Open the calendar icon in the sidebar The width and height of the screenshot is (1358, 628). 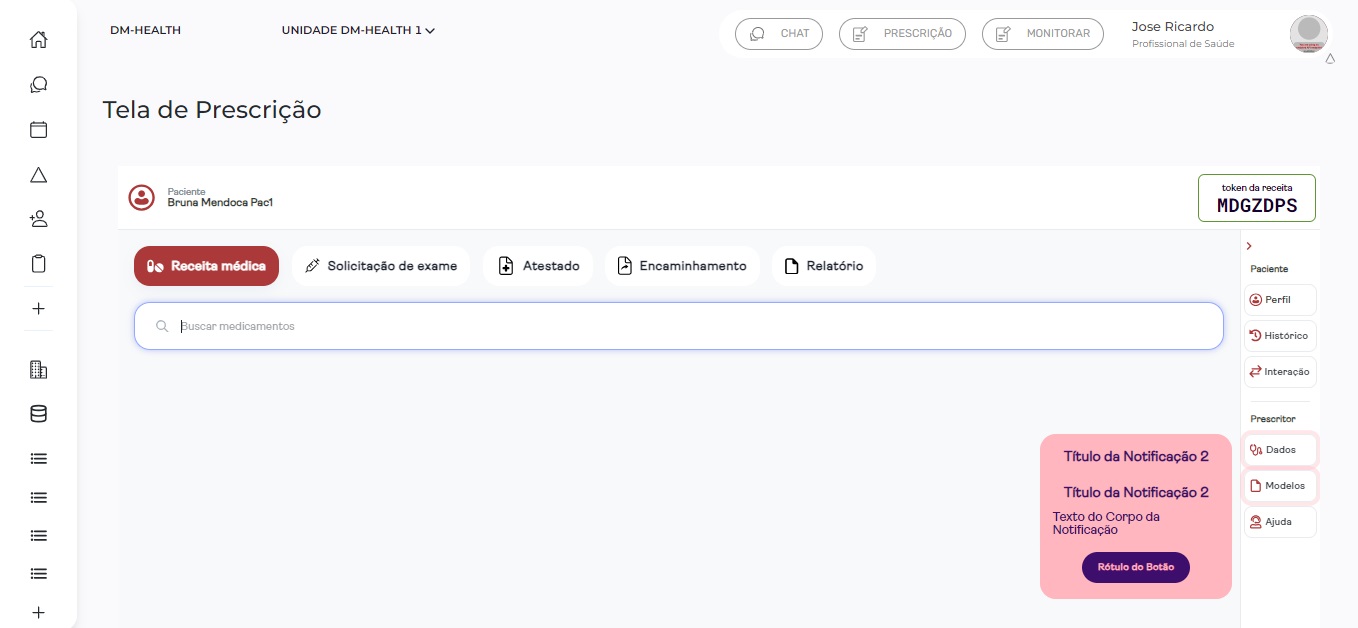[38, 130]
